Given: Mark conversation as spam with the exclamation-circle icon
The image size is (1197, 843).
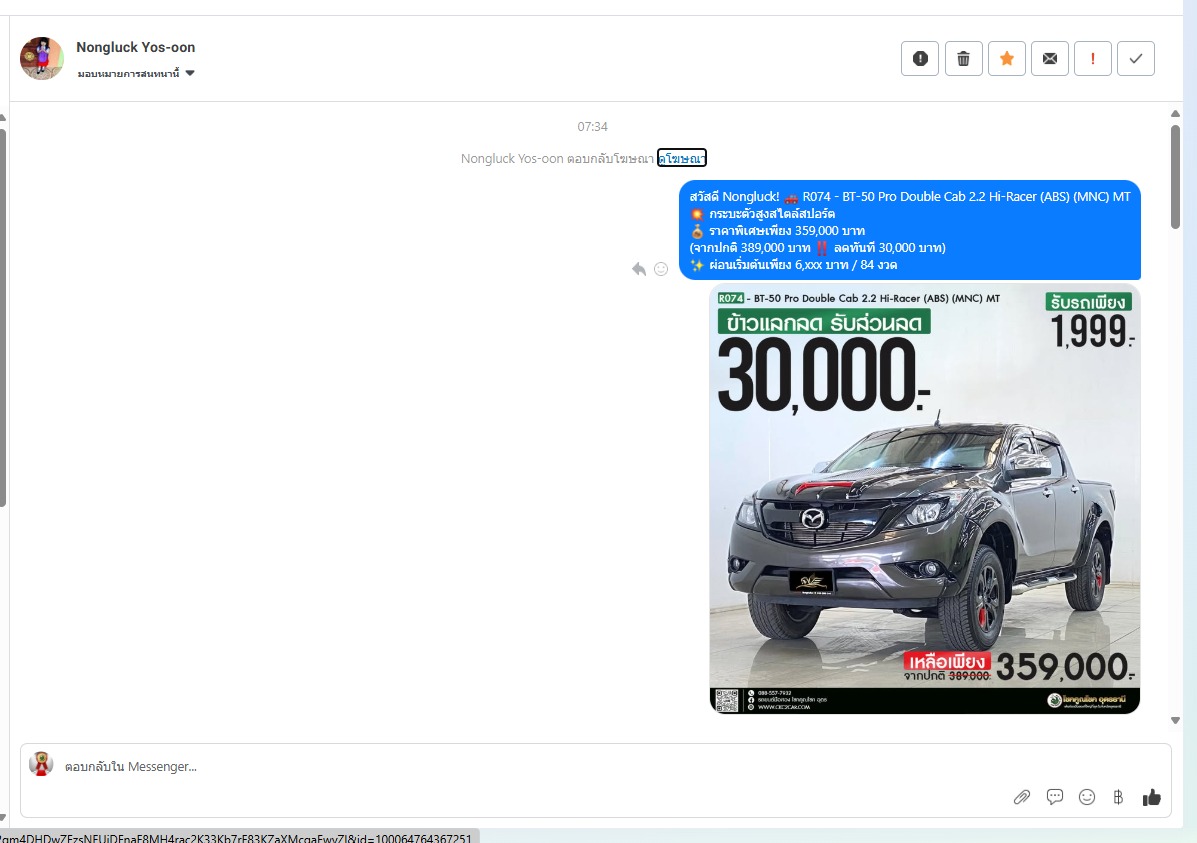Looking at the screenshot, I should [x=920, y=58].
